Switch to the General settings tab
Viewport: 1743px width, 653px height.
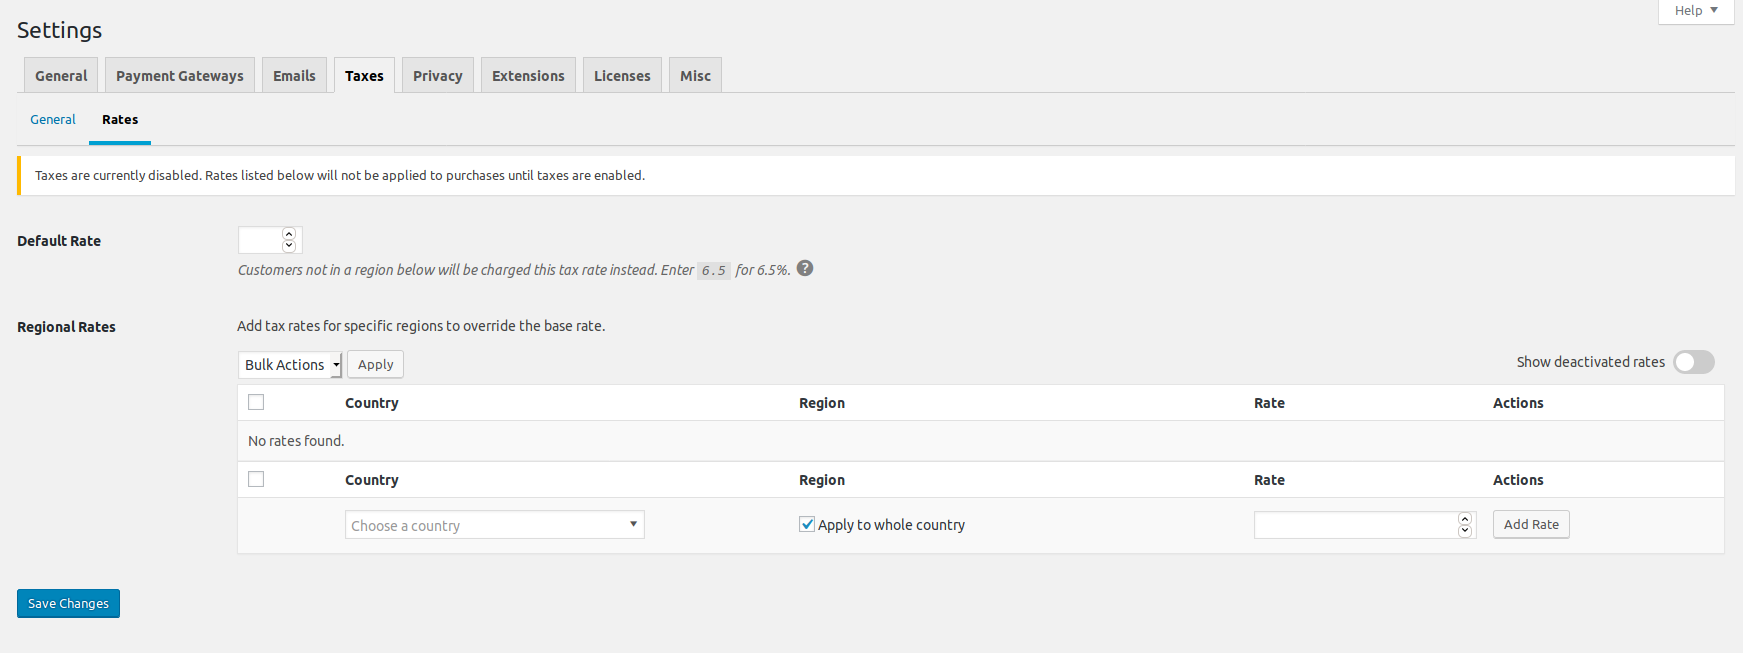61,76
